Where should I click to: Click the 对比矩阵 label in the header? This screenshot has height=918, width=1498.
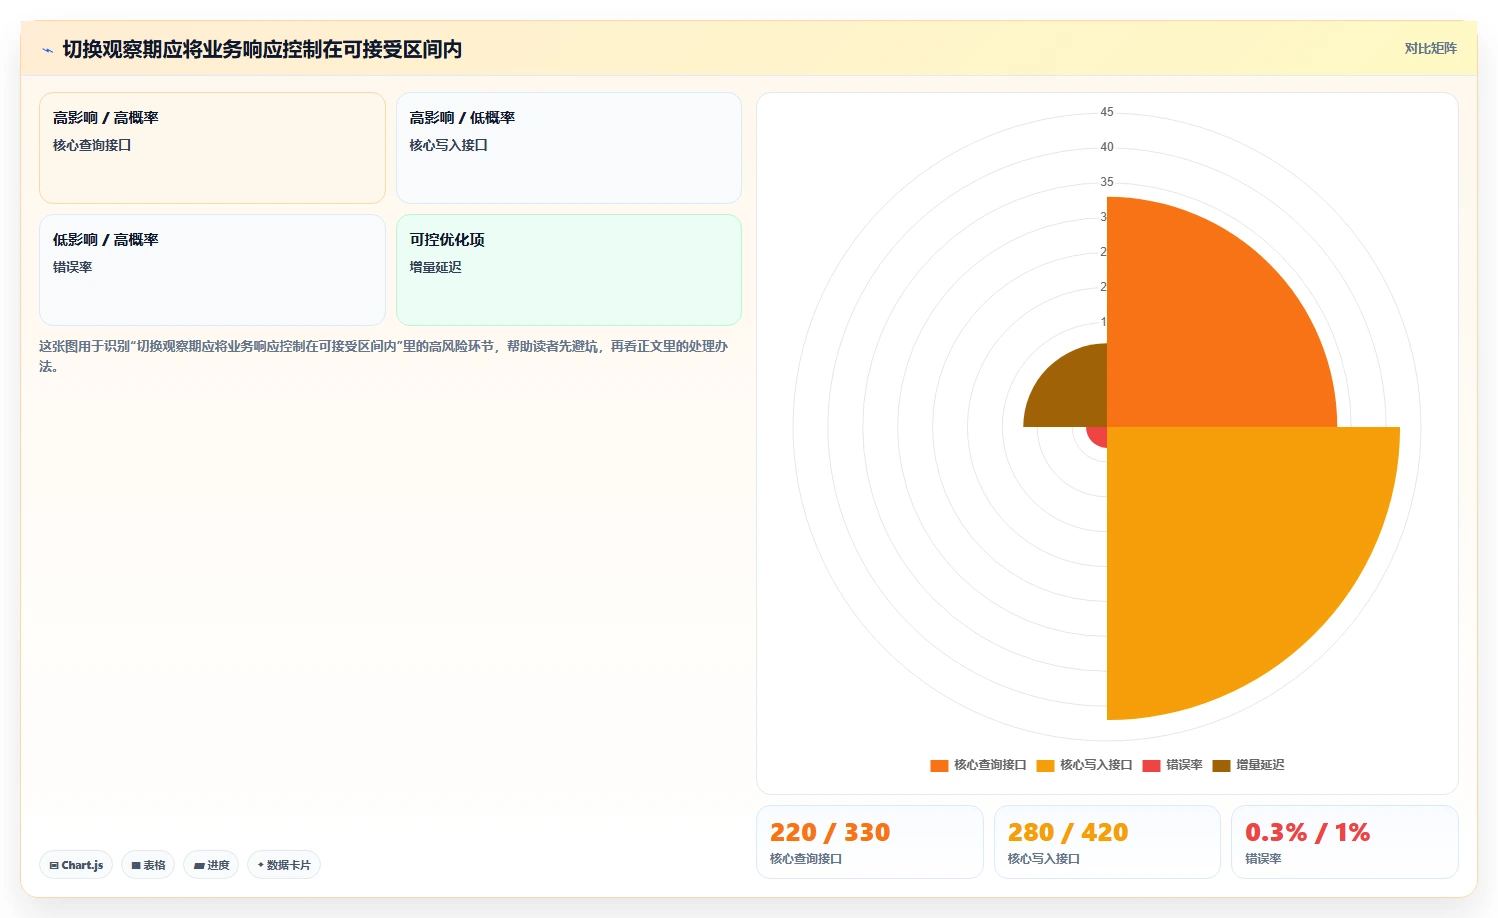(1430, 48)
